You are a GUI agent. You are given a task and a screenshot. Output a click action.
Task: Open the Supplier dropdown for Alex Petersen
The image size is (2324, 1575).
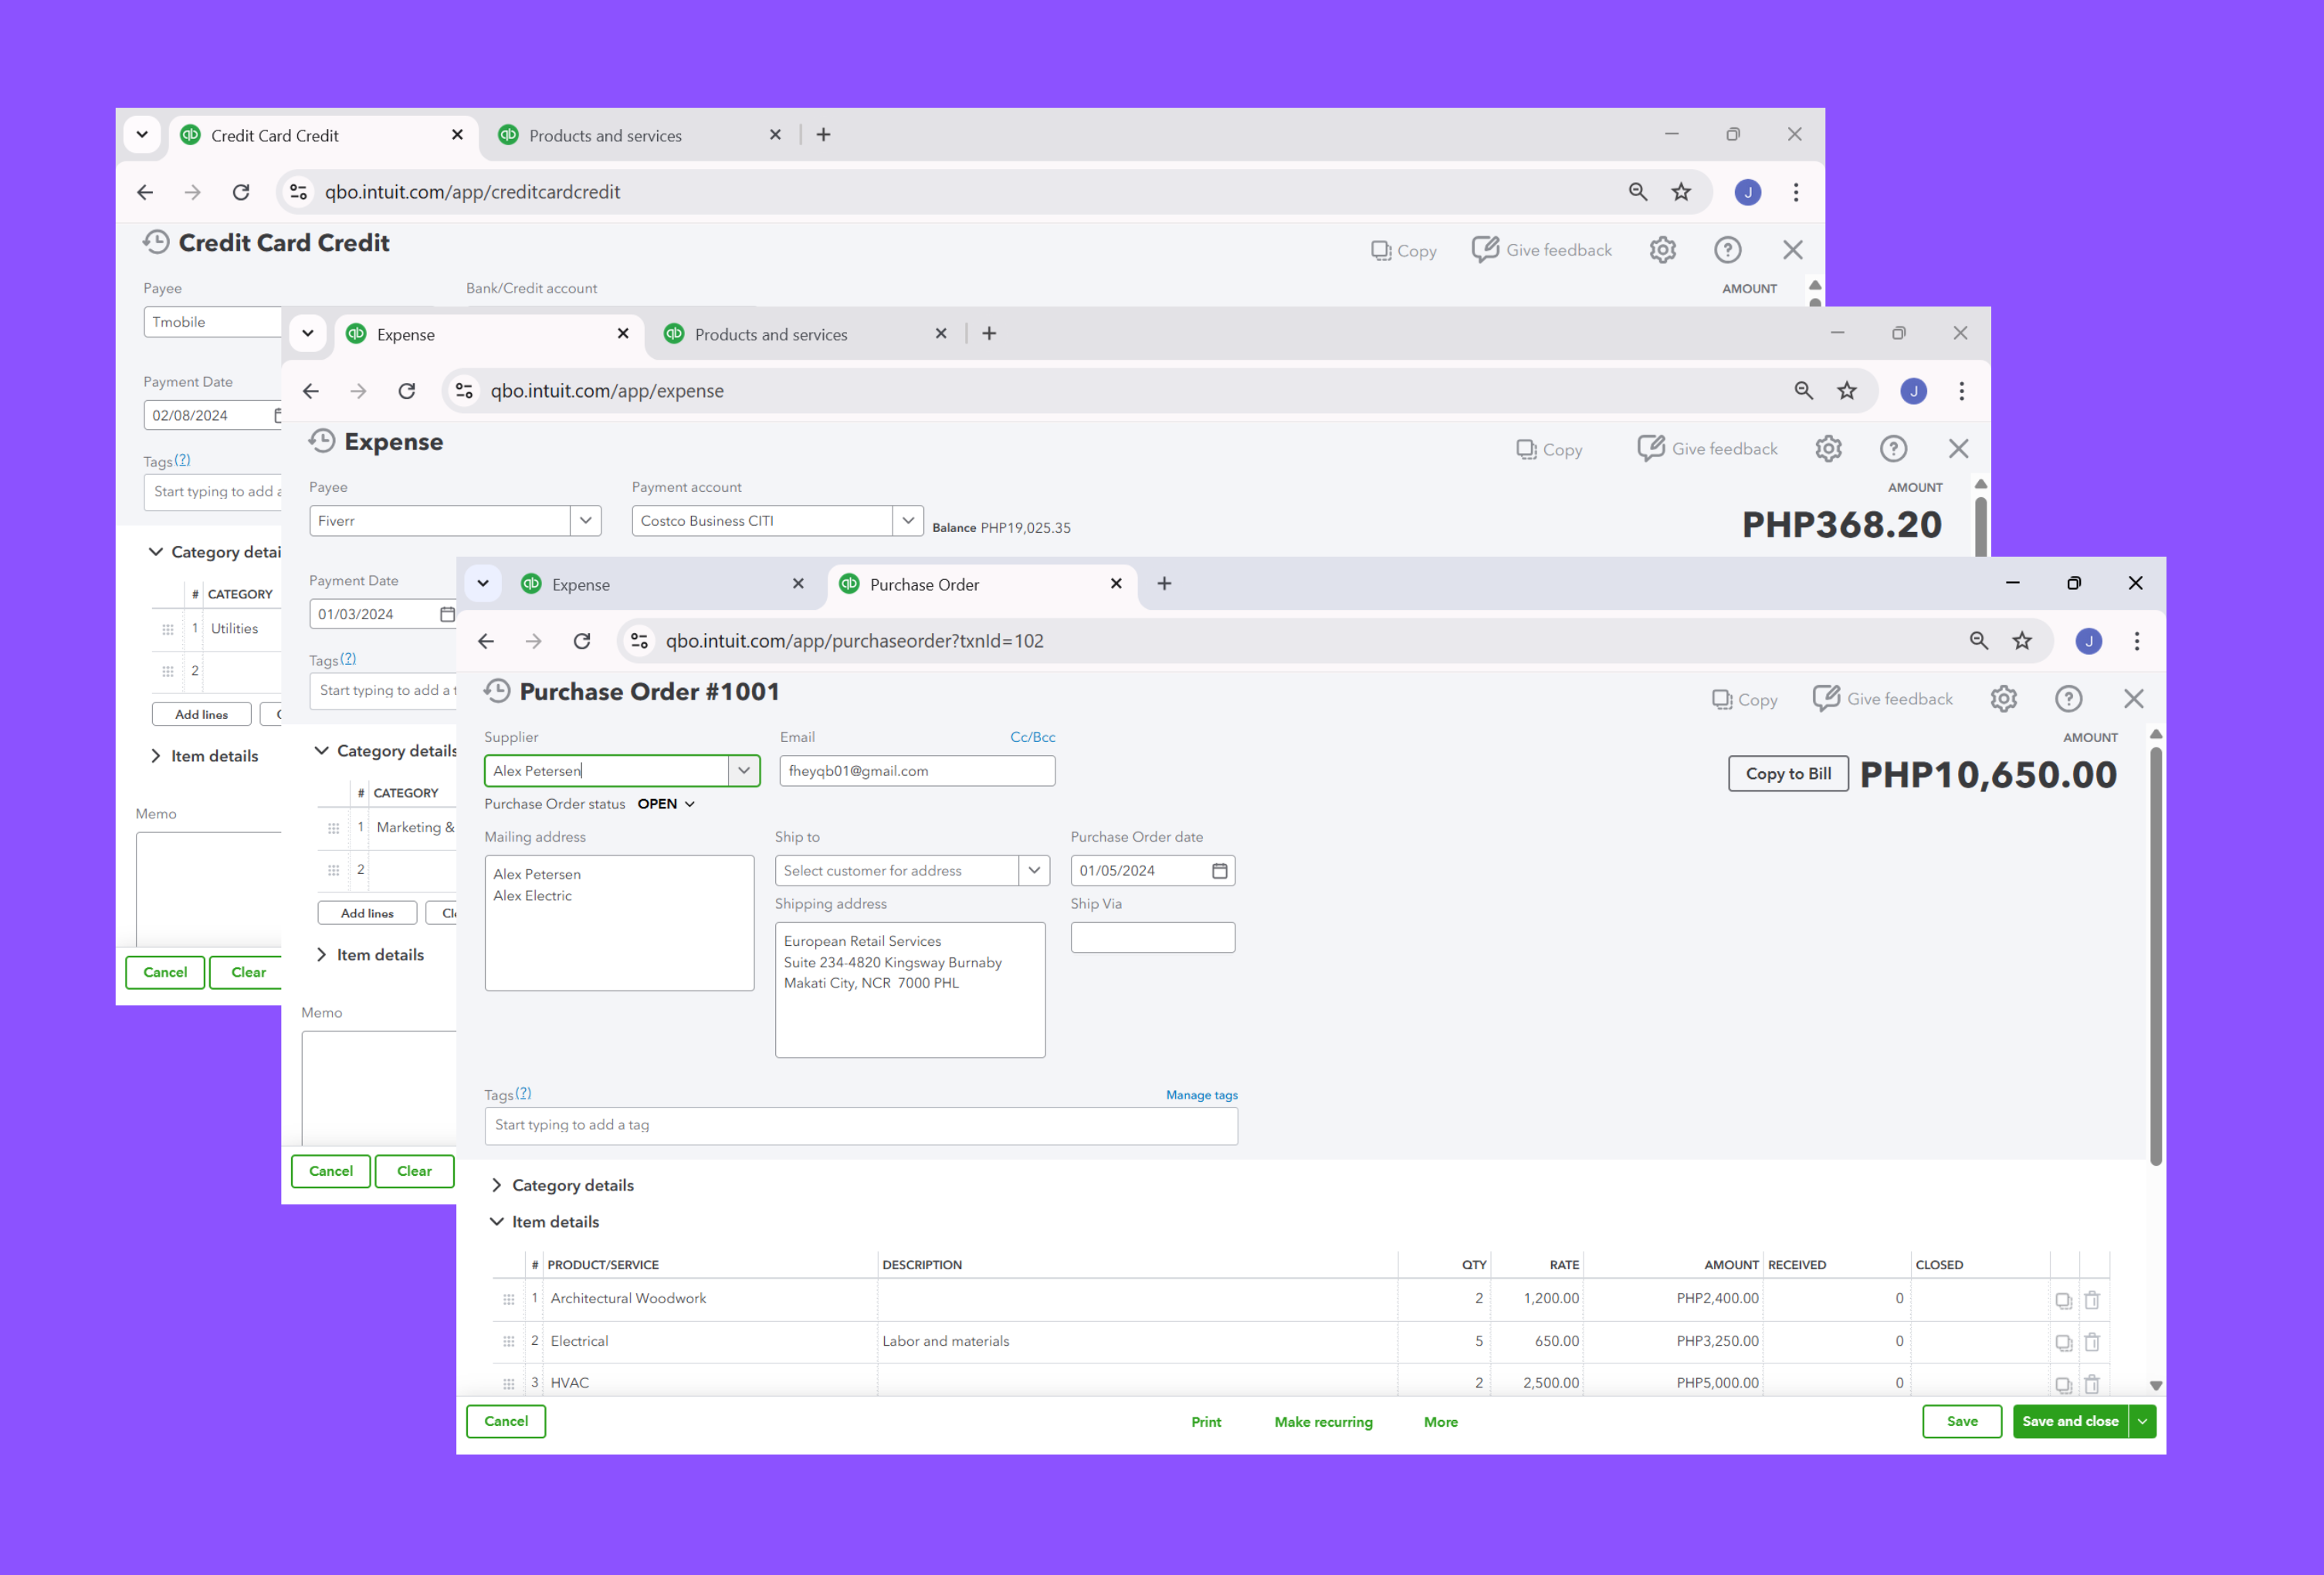point(743,771)
